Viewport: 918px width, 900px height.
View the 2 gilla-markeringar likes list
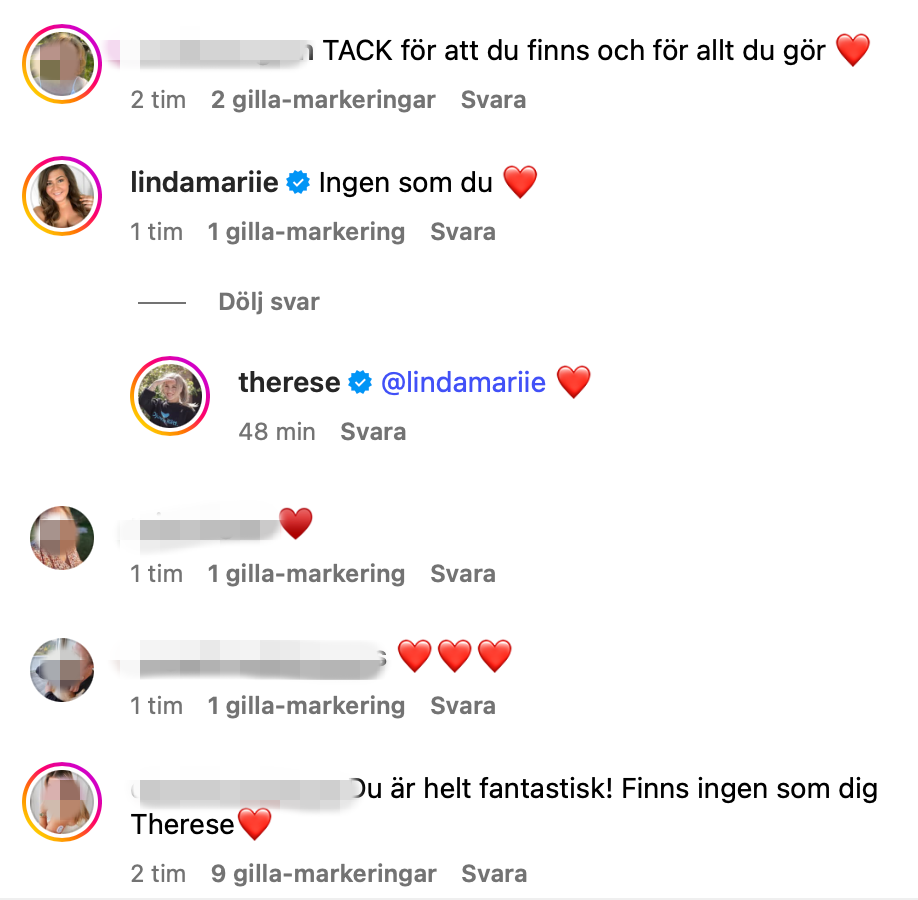[x=323, y=100]
